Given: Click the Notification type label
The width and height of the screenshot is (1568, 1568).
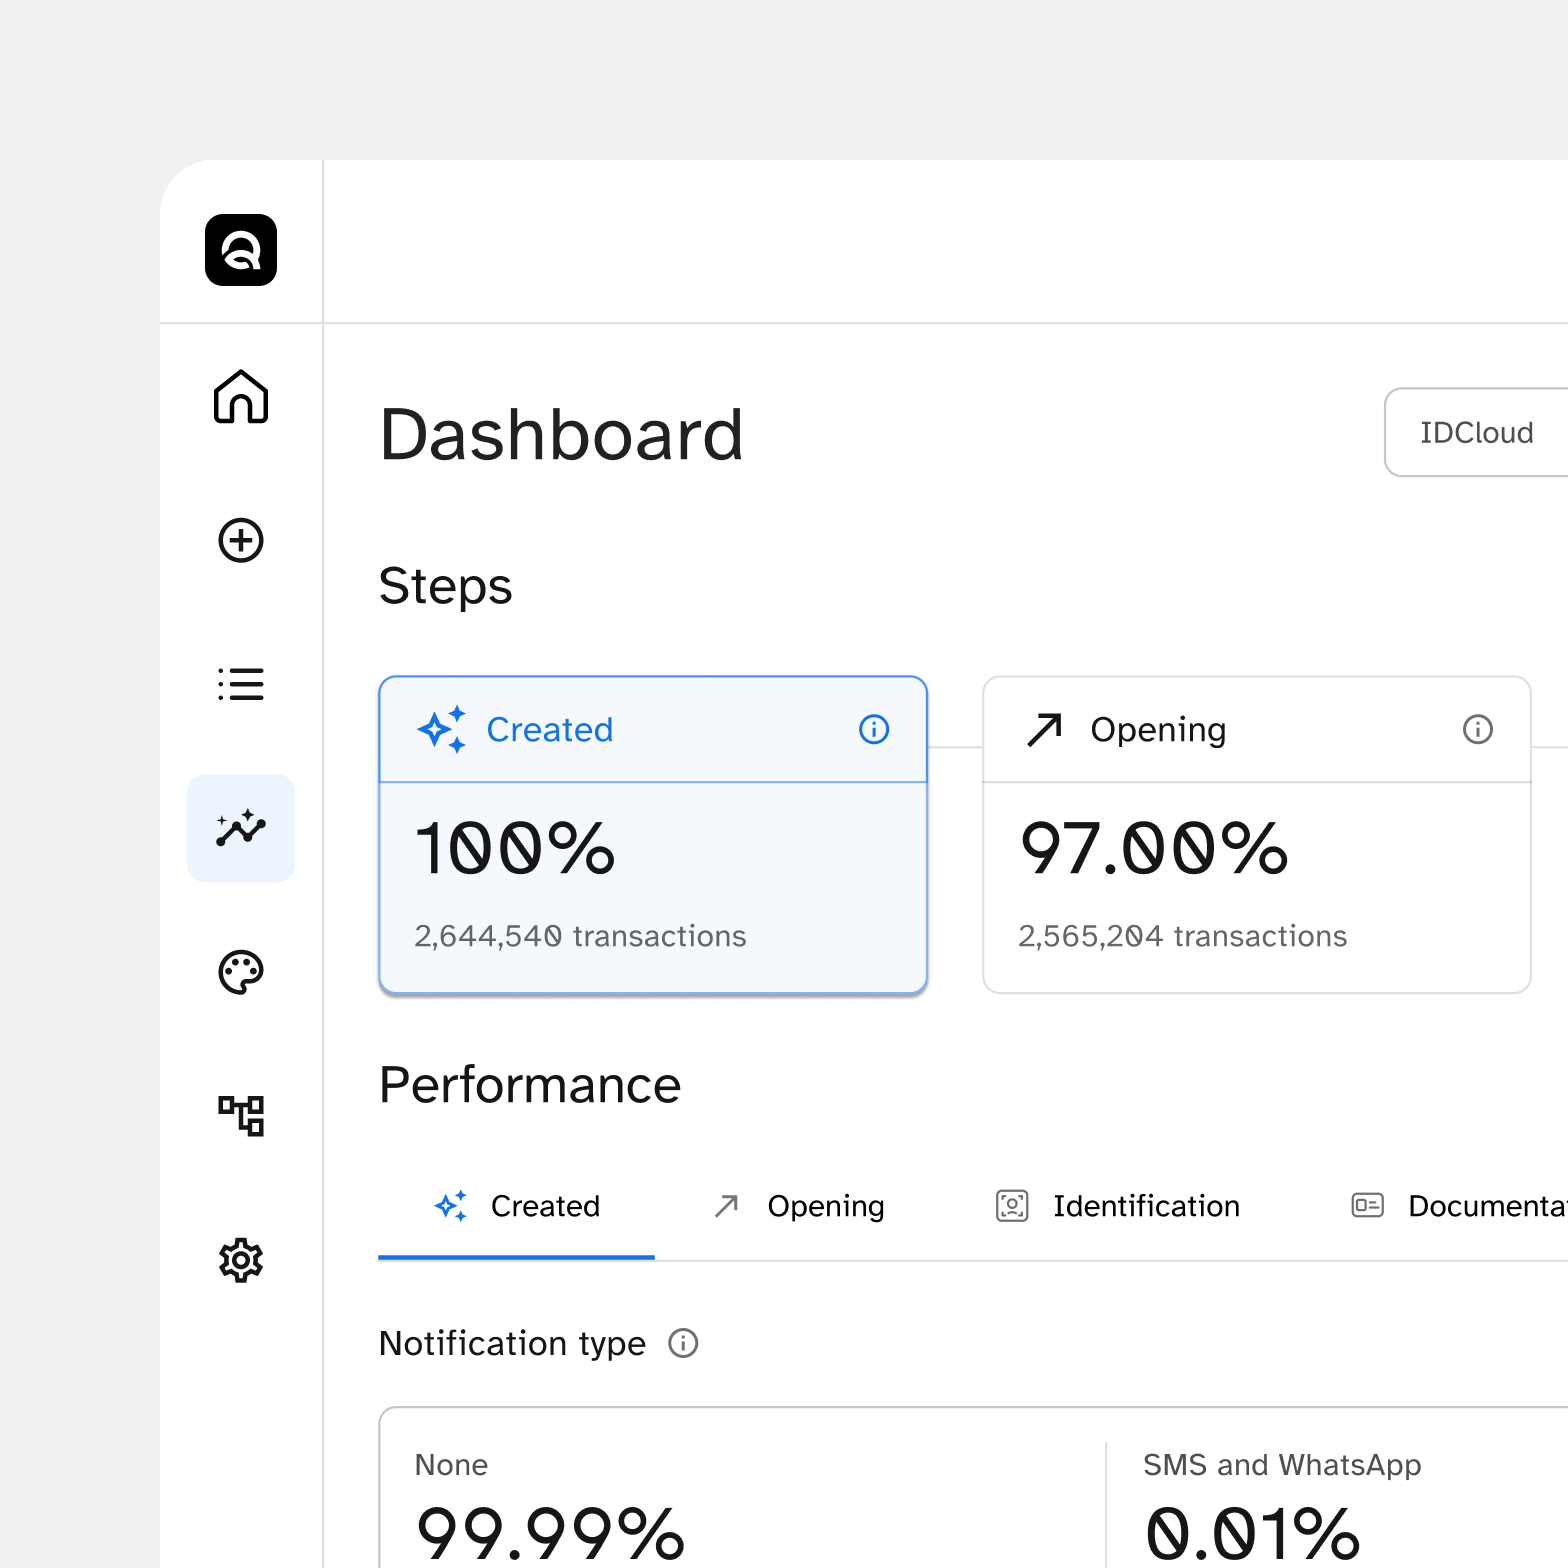Looking at the screenshot, I should point(512,1343).
